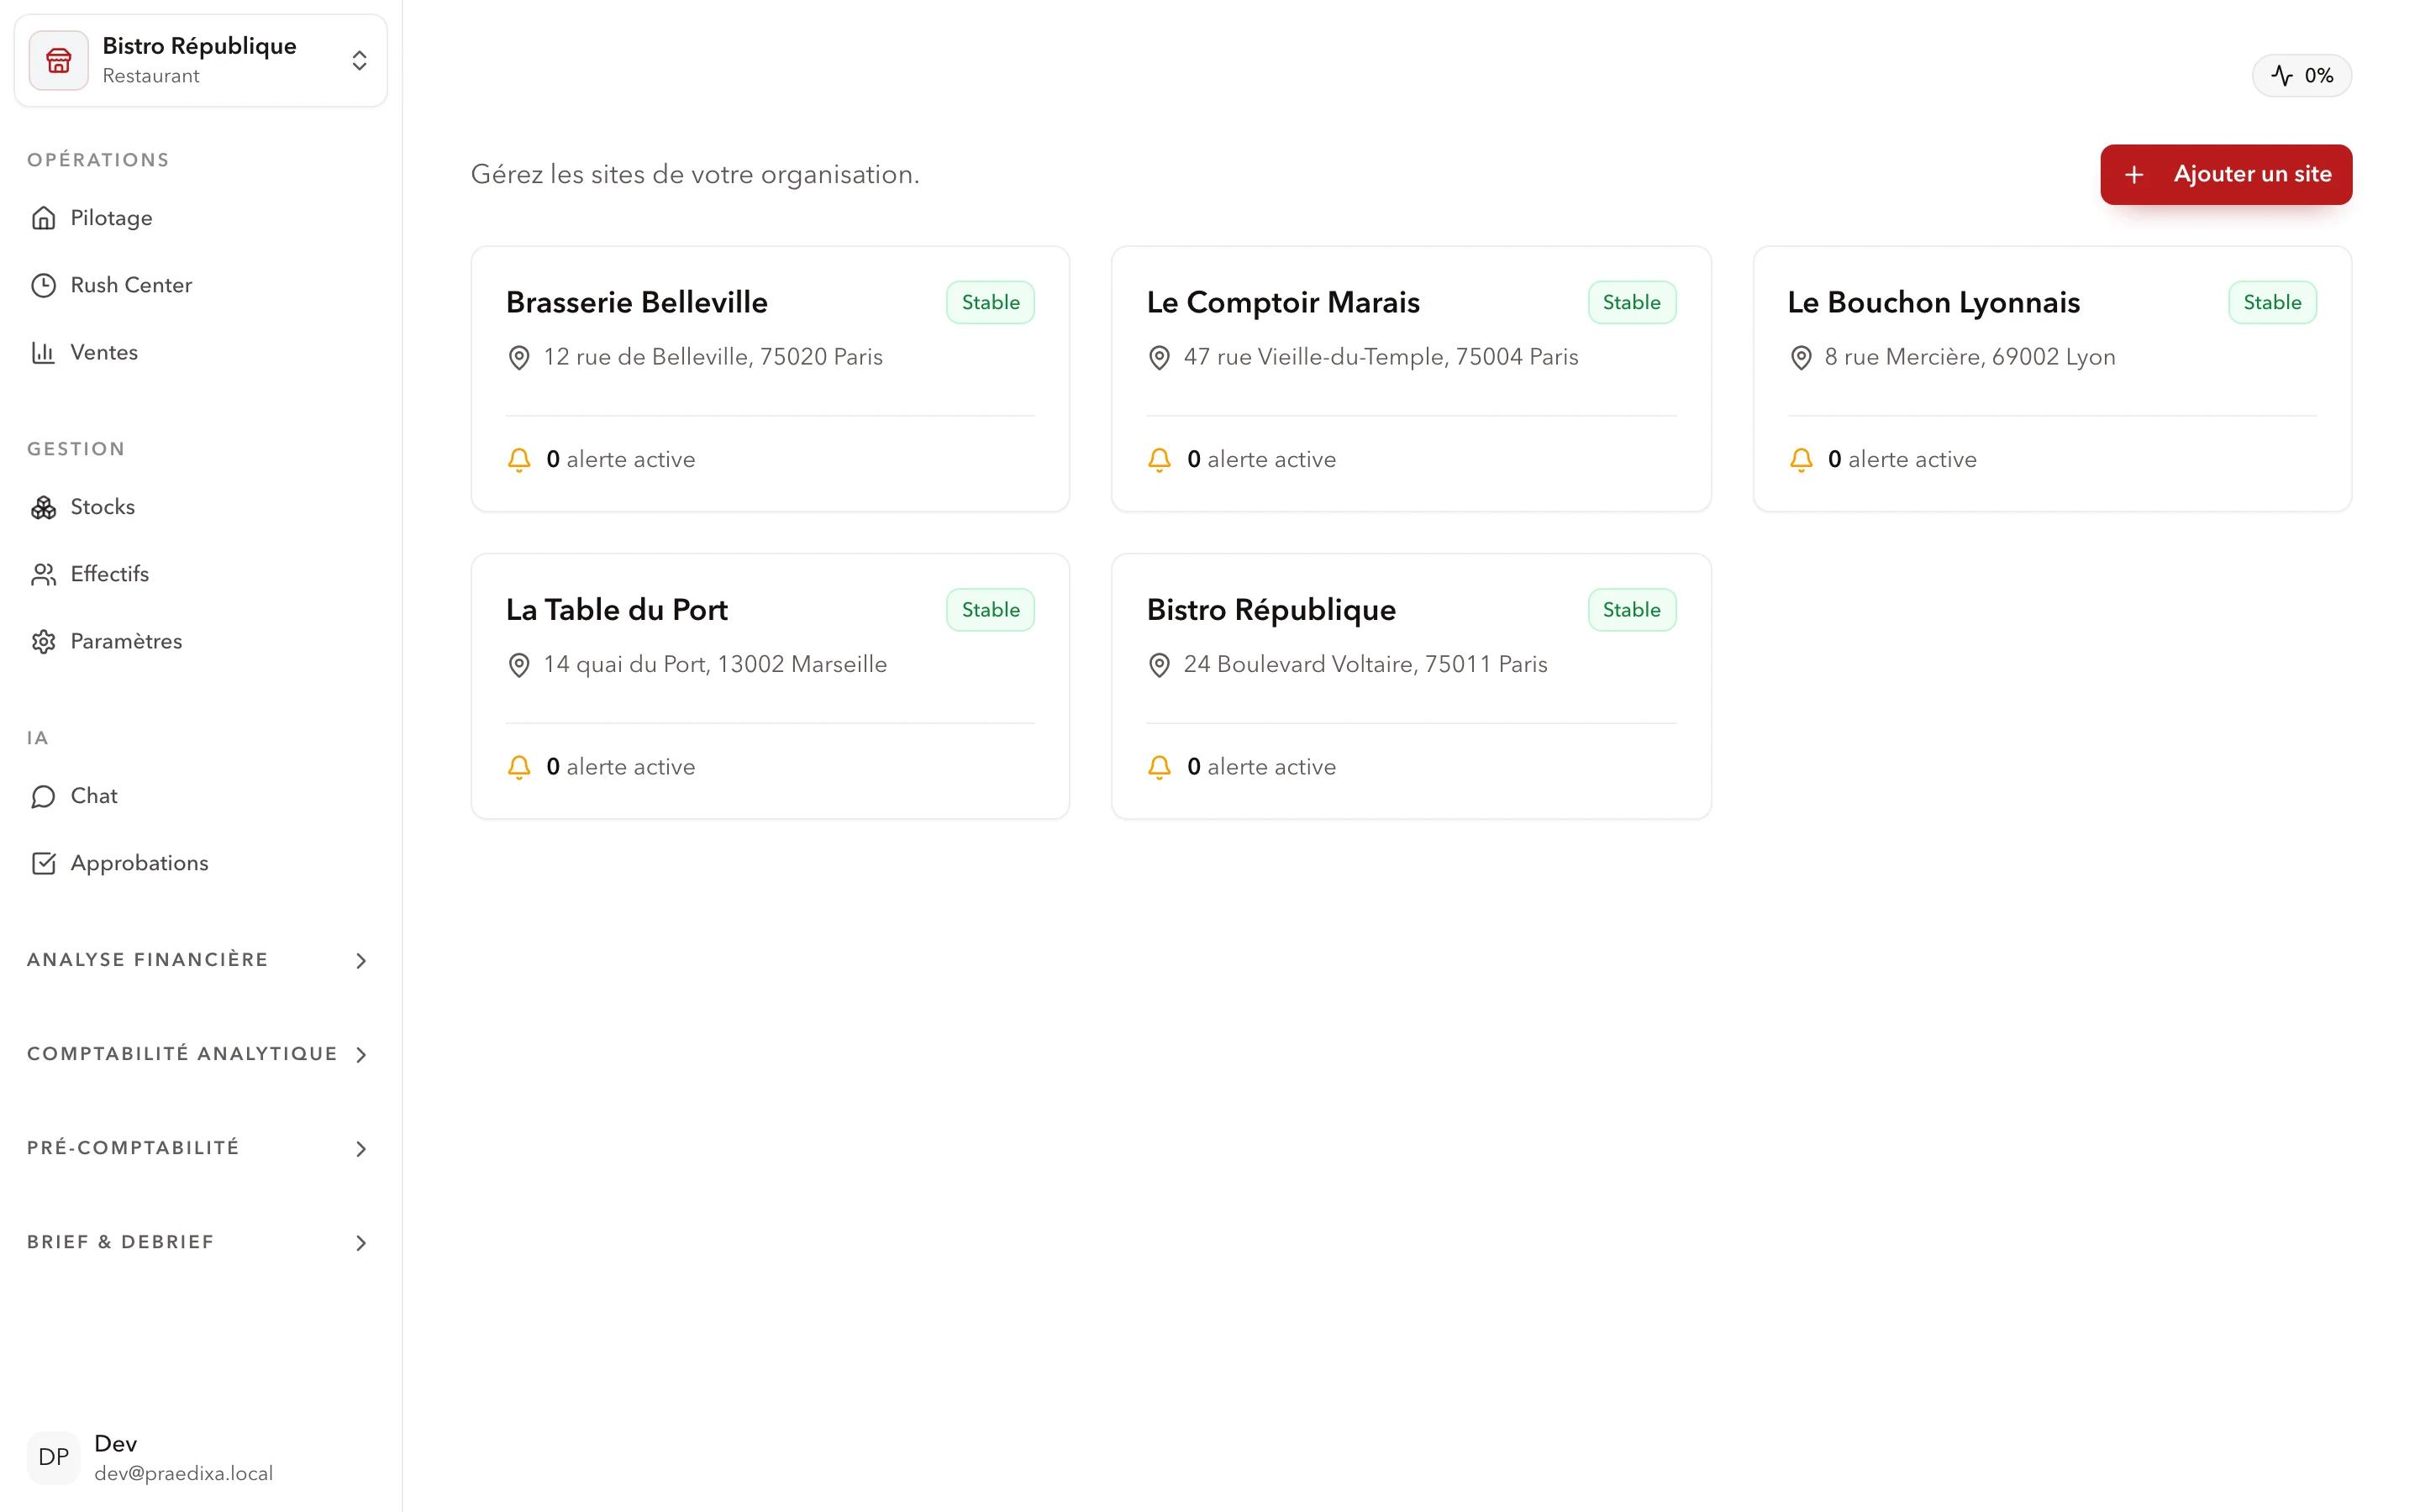Screen dimensions: 2420x1512
Task: Click the Effectifs people icon
Action: pos(43,574)
